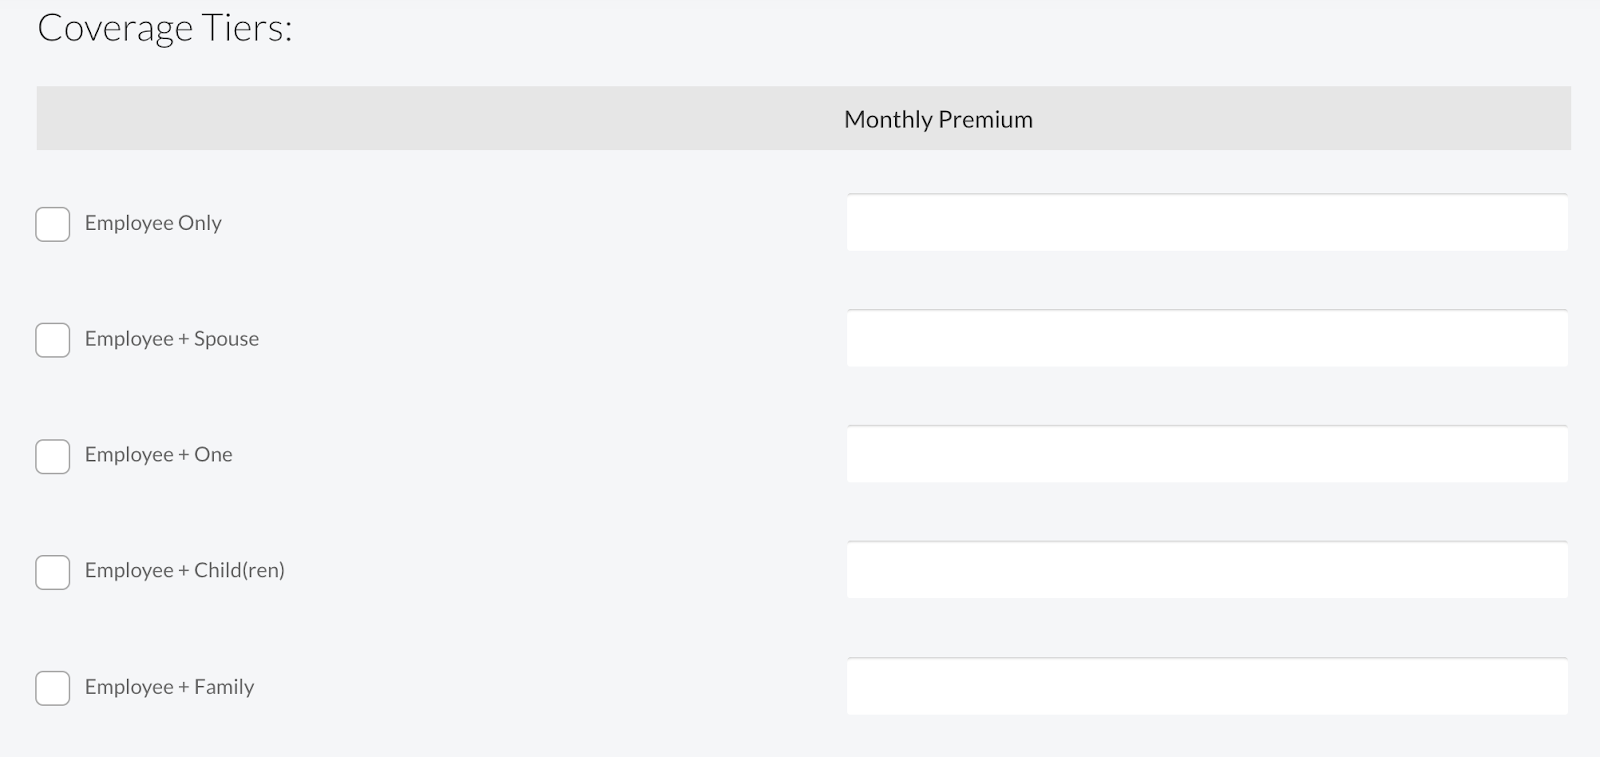
Task: Click the "Employee + Spouse" label text
Action: tap(172, 339)
